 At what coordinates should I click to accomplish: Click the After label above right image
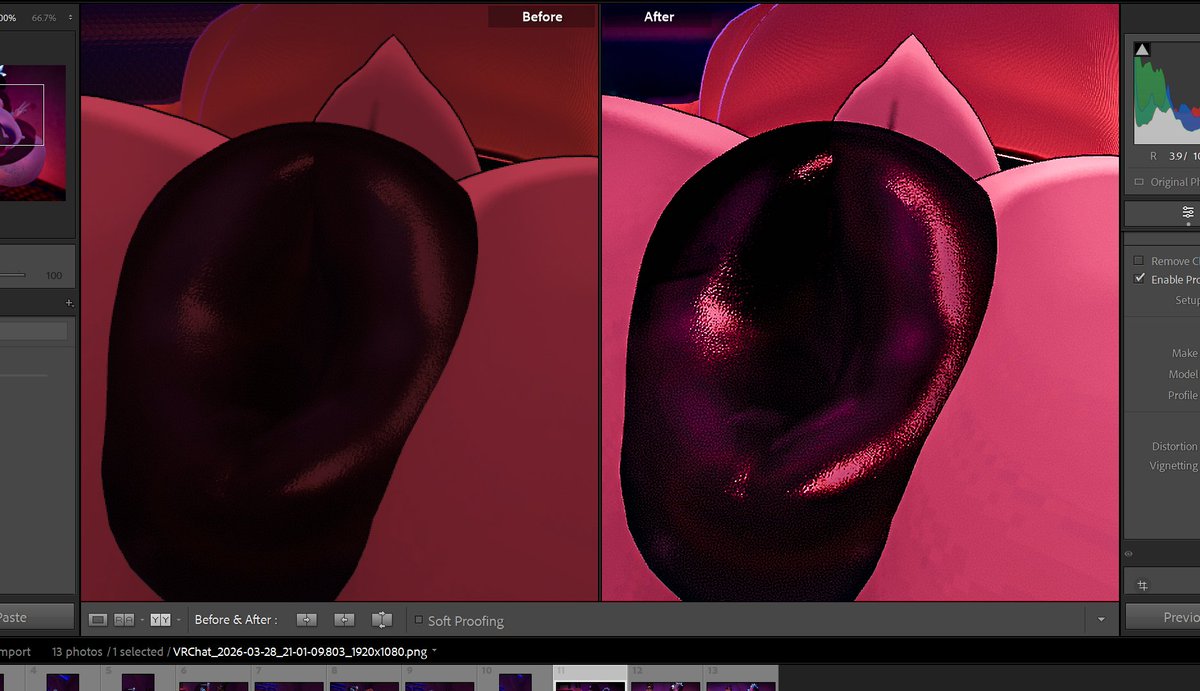(659, 17)
